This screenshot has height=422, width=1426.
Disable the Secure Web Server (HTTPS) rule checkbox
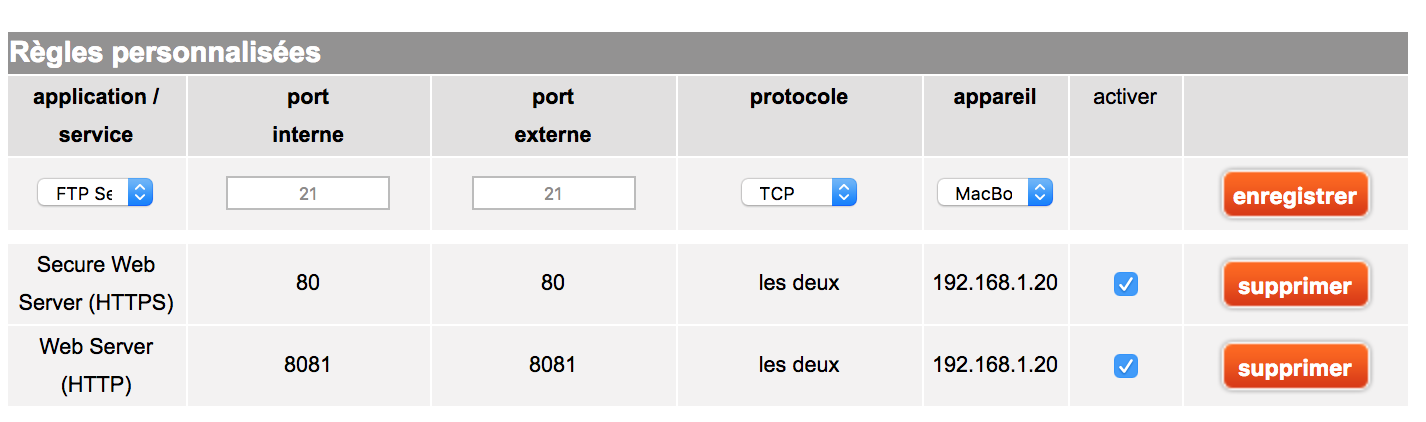[x=1125, y=285]
